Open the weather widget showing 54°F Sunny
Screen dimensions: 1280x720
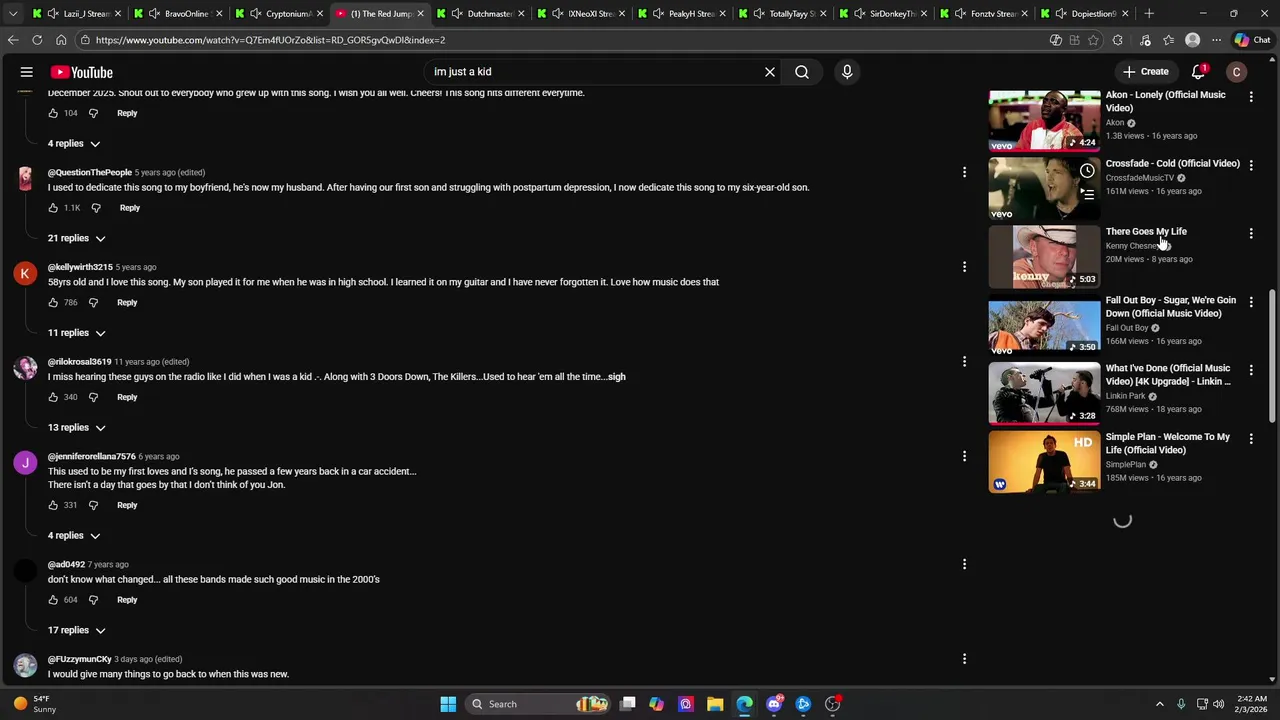click(x=33, y=704)
